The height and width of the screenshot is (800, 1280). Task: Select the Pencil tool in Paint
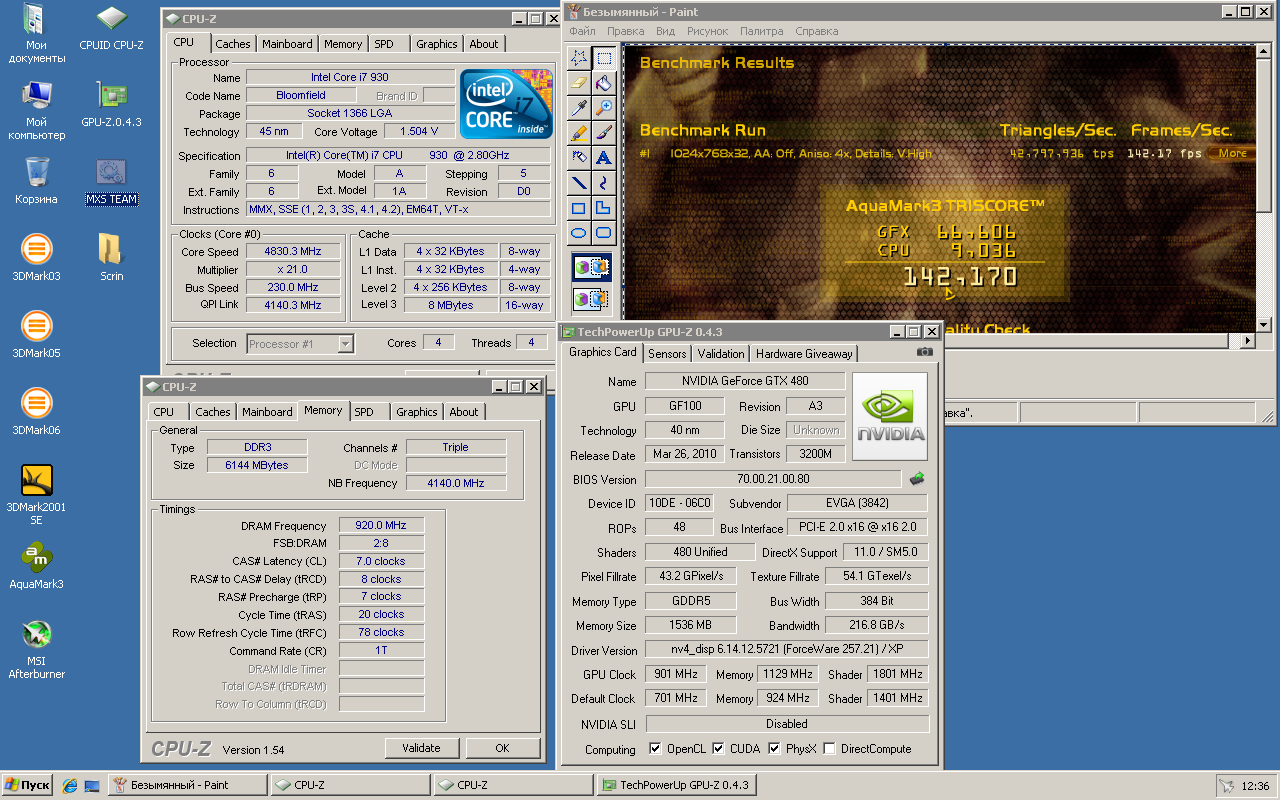click(579, 133)
